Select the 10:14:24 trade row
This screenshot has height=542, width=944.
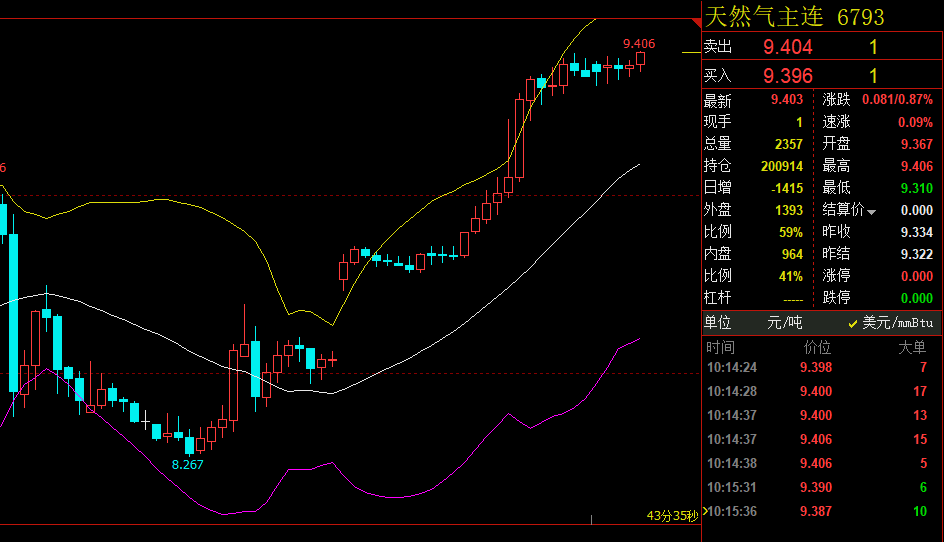click(821, 367)
